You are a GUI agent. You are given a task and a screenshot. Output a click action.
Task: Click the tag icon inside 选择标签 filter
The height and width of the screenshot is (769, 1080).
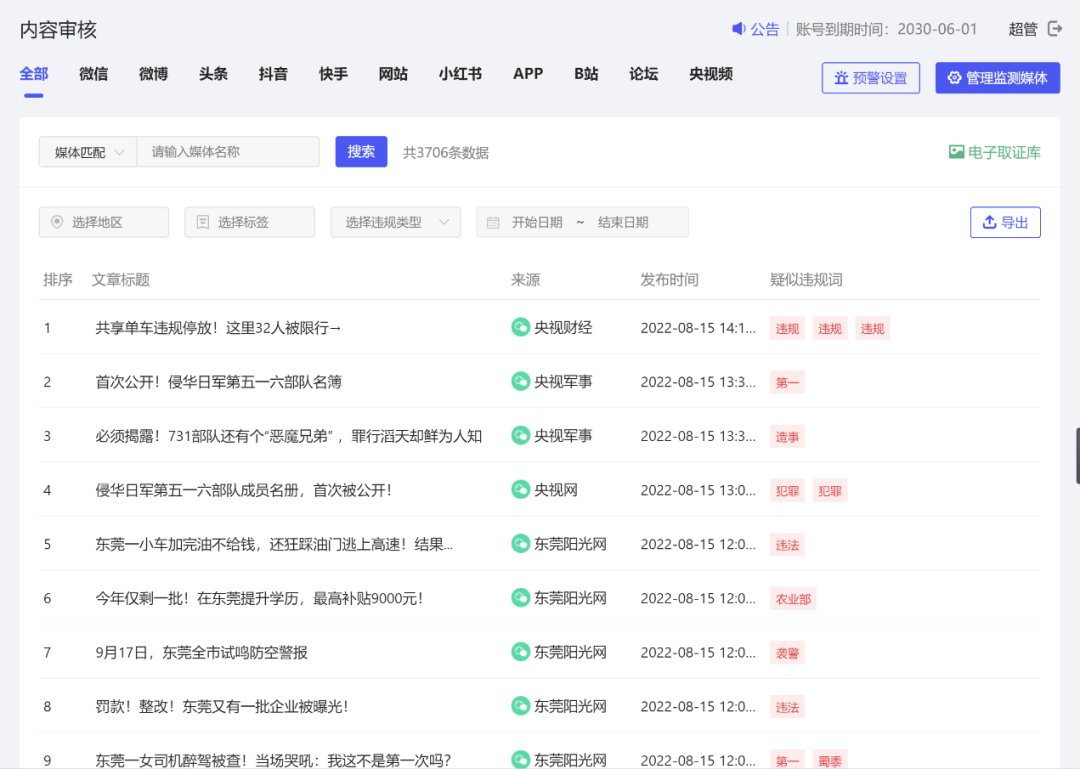point(201,222)
